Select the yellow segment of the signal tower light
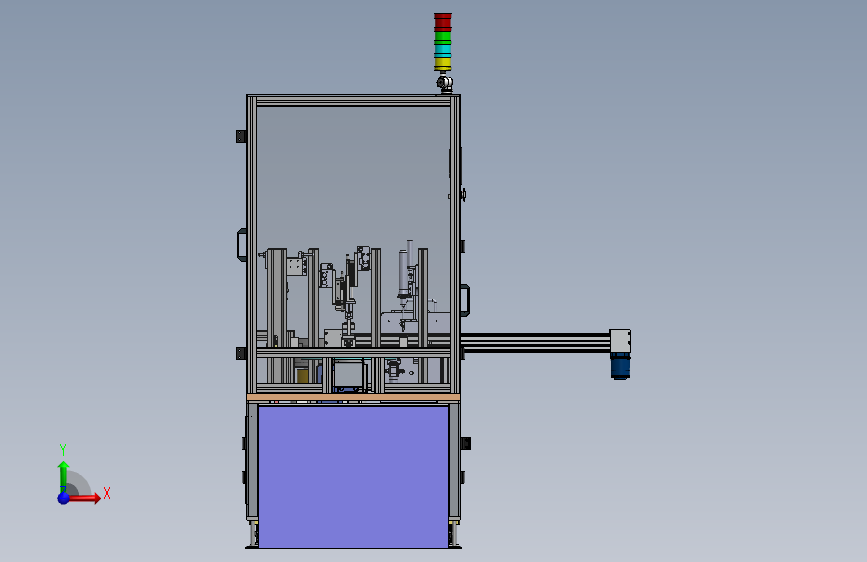 point(443,65)
